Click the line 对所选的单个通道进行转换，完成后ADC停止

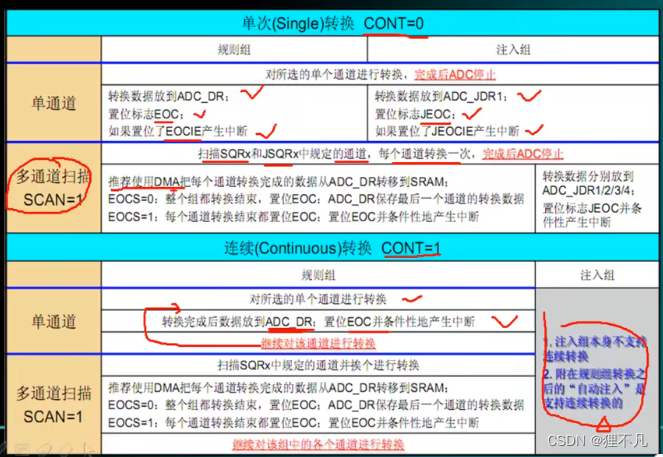point(380,75)
